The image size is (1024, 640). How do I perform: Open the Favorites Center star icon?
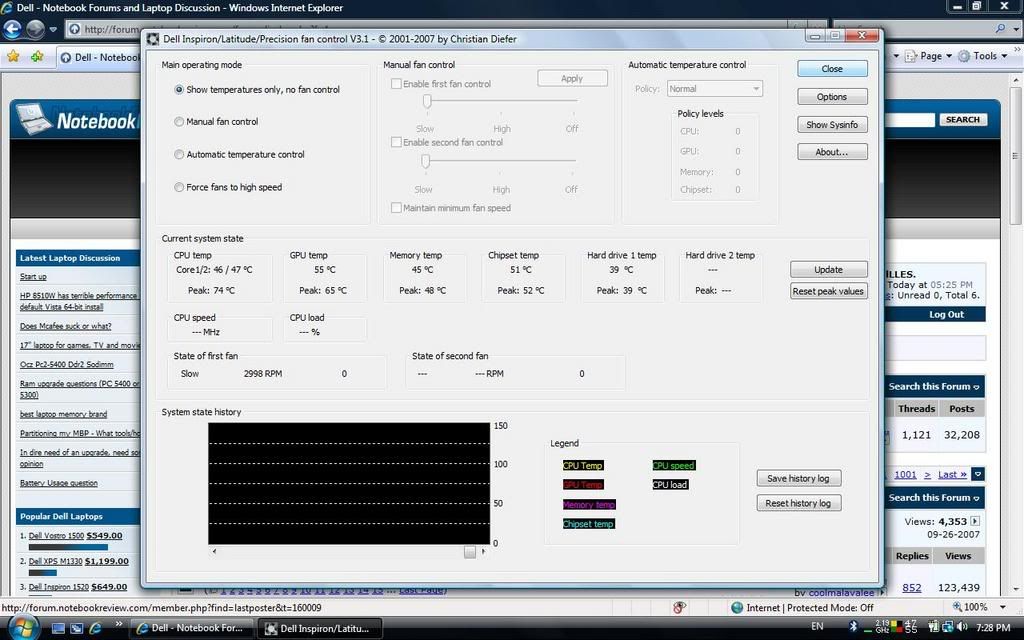point(13,56)
